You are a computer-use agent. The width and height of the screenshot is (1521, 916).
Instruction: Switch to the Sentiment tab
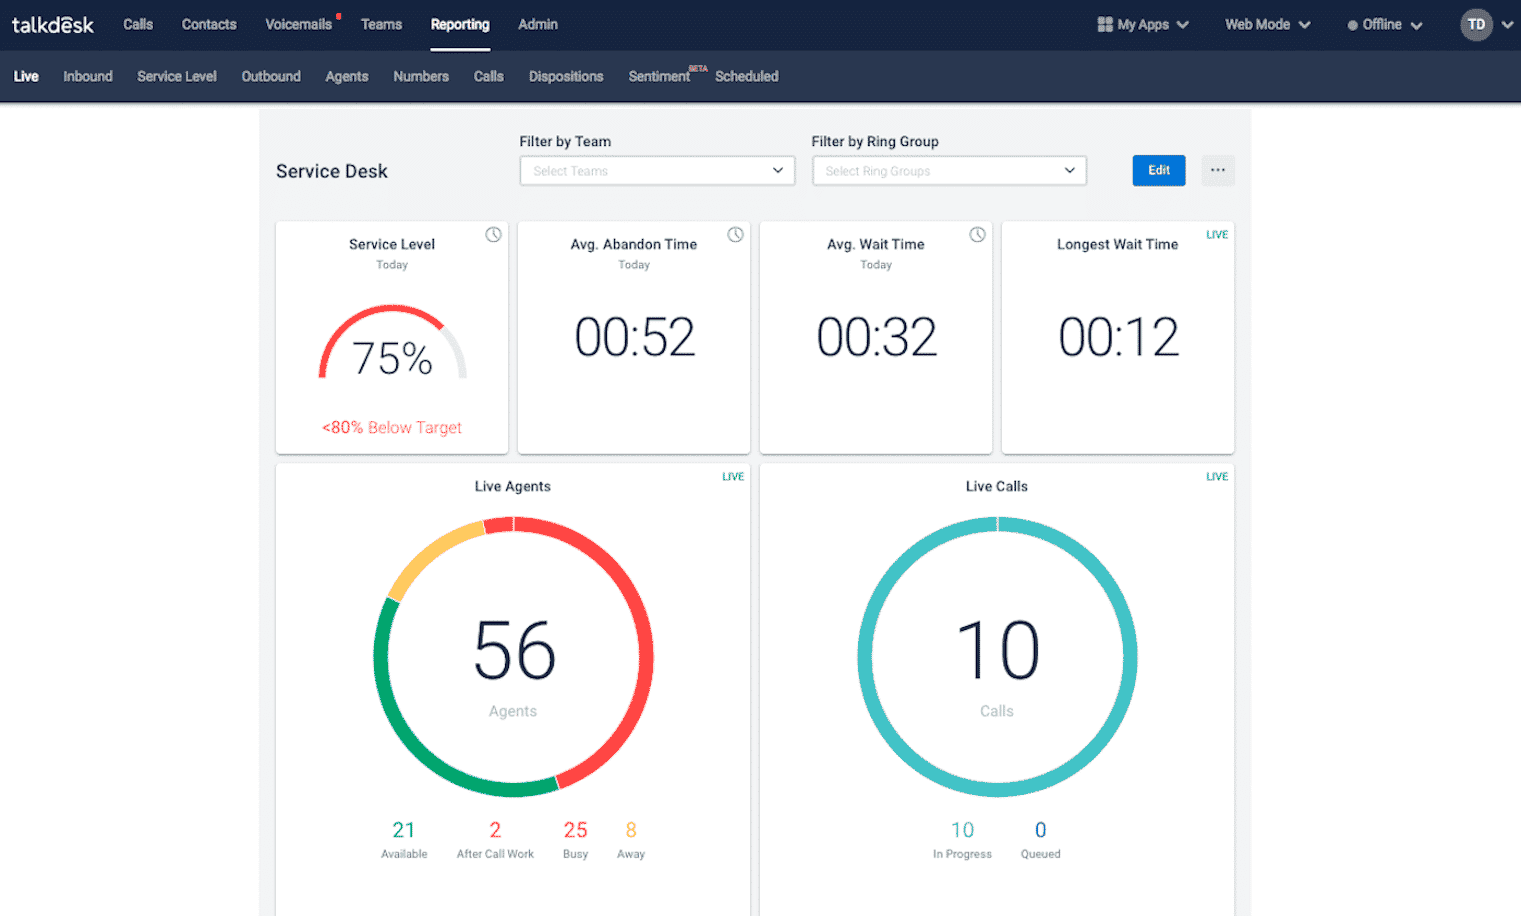(660, 76)
